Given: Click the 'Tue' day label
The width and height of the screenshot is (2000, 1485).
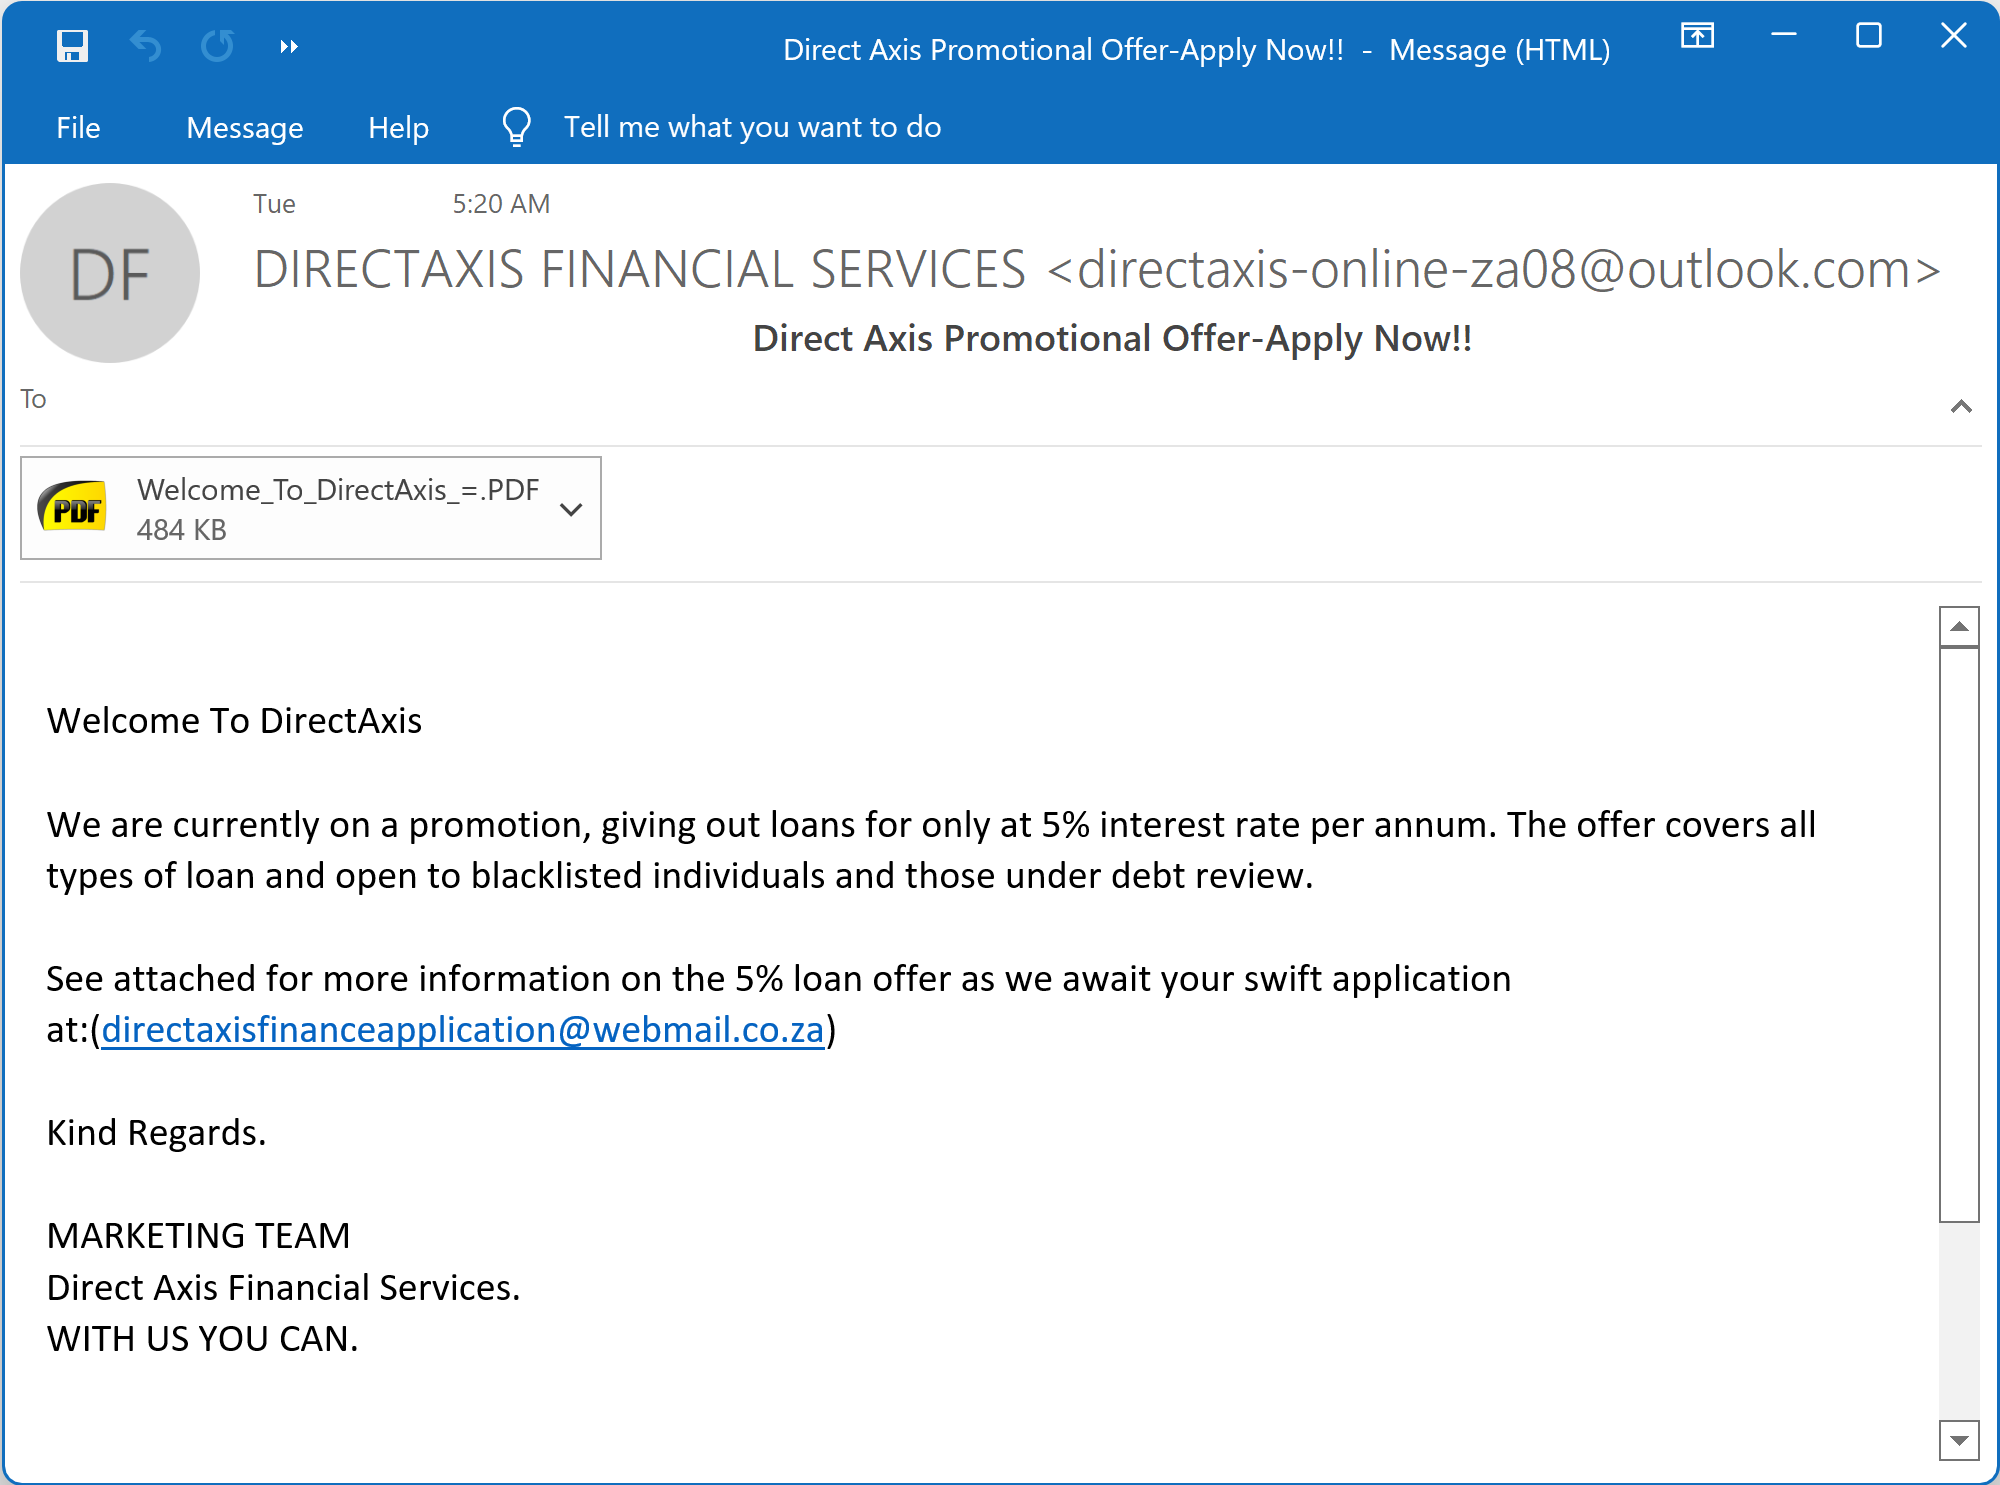Looking at the screenshot, I should pos(274,204).
